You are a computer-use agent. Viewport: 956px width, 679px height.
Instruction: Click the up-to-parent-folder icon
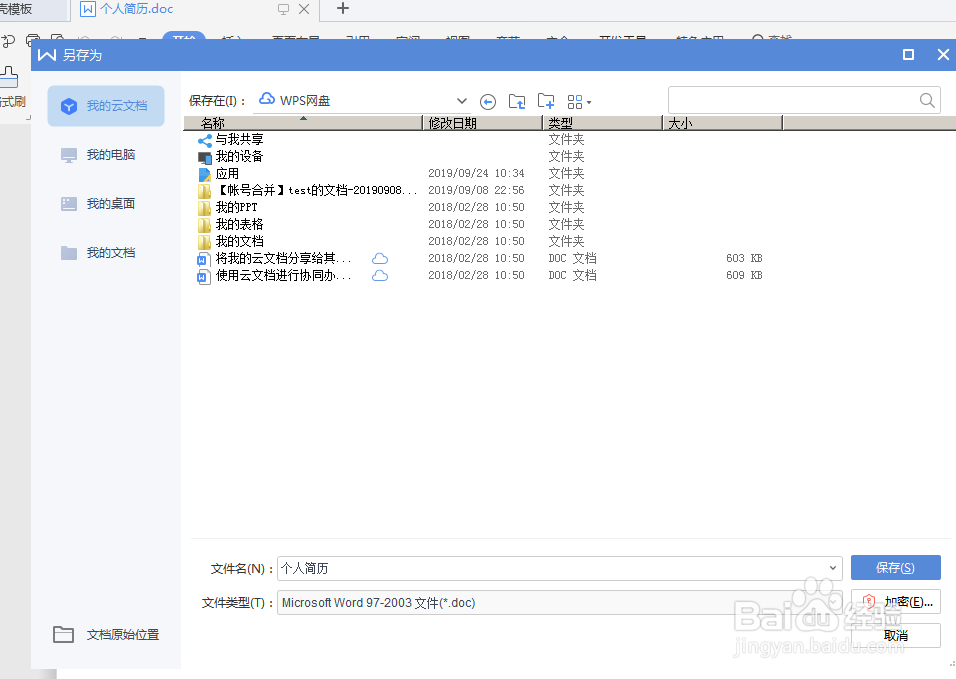[516, 101]
